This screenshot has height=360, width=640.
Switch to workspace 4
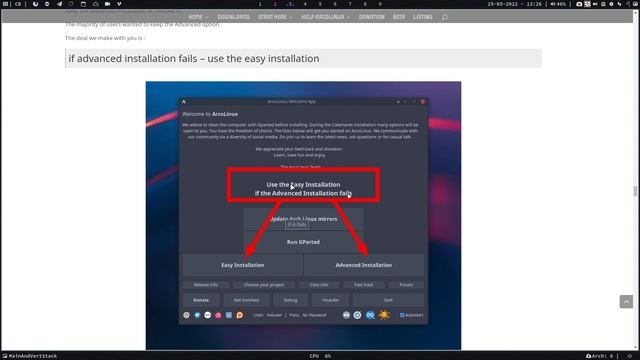[x=305, y=4]
